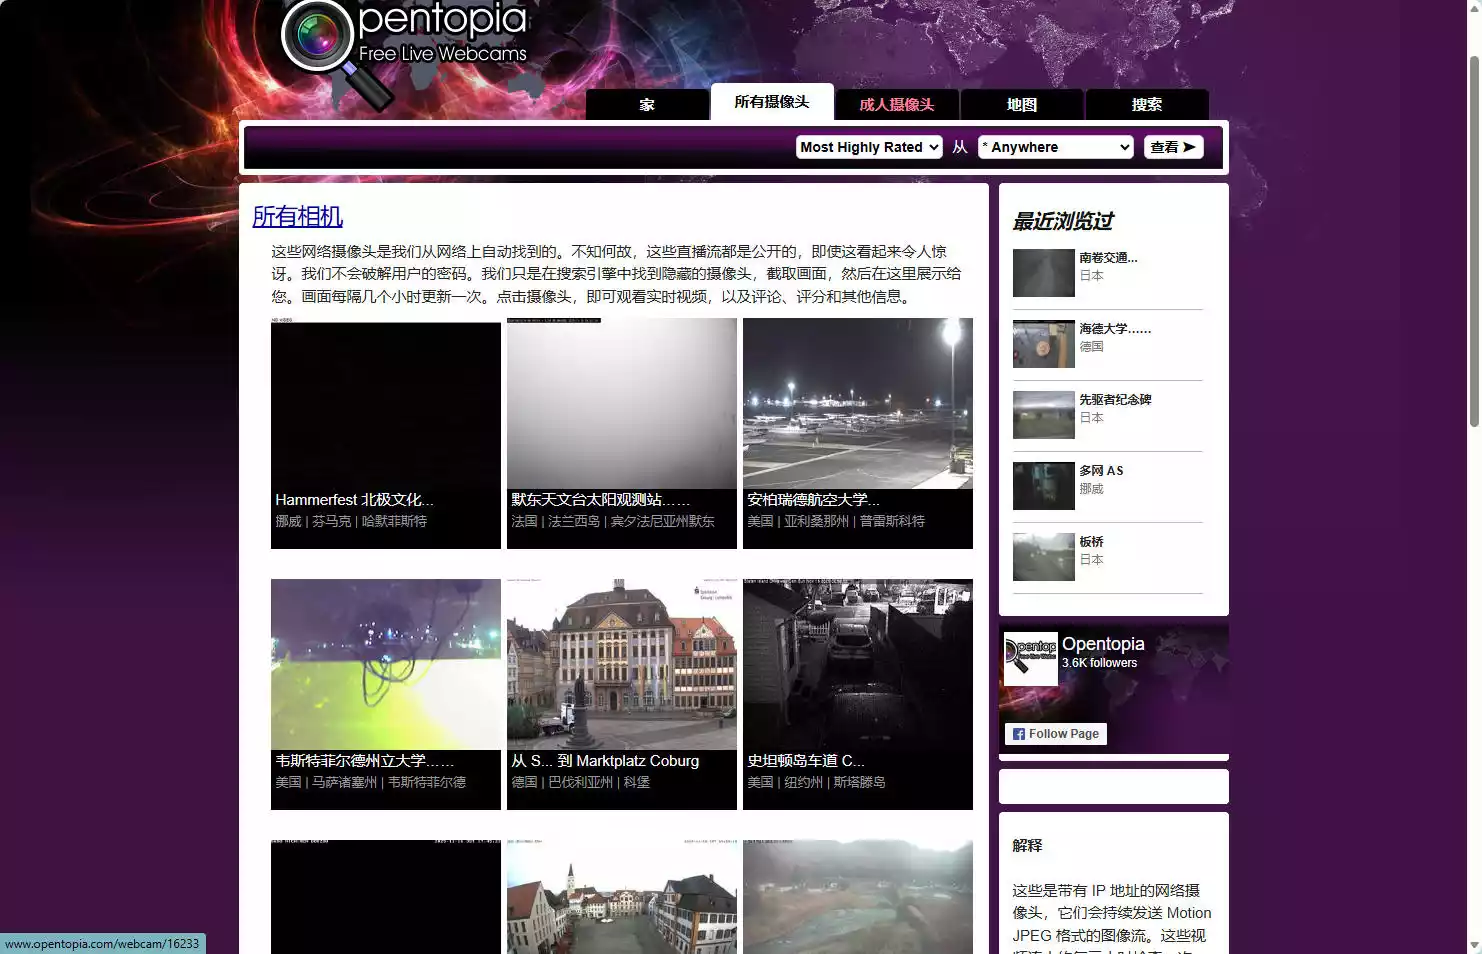Open the 搜索 search tab
Image resolution: width=1482 pixels, height=954 pixels.
pos(1147,105)
